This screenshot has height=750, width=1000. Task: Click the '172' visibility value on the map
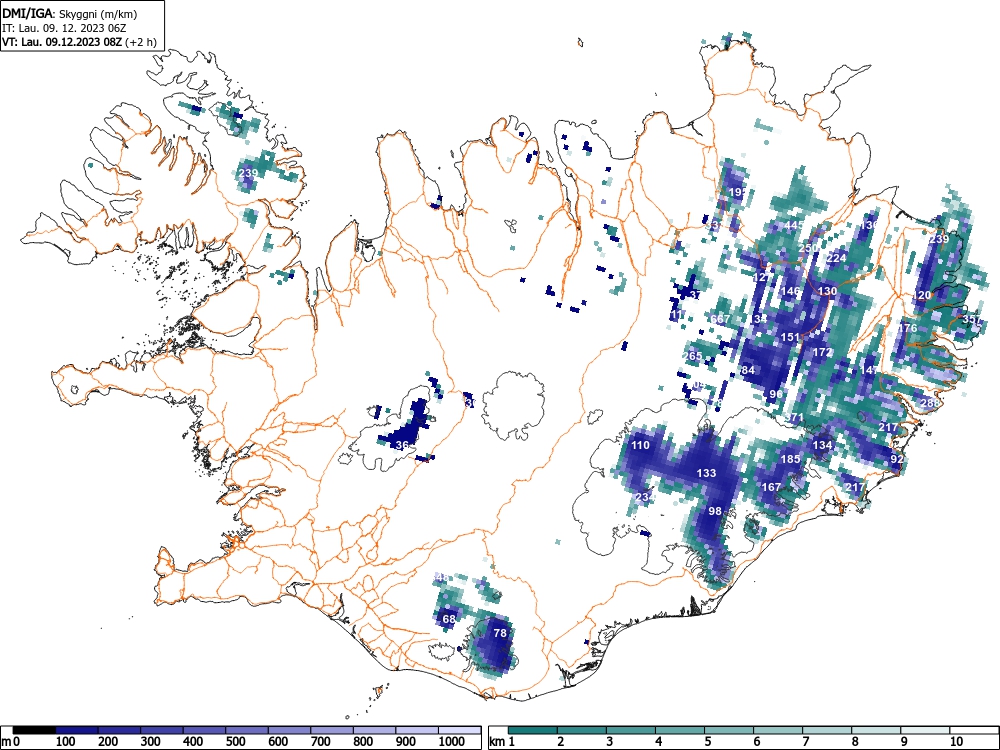click(x=822, y=352)
